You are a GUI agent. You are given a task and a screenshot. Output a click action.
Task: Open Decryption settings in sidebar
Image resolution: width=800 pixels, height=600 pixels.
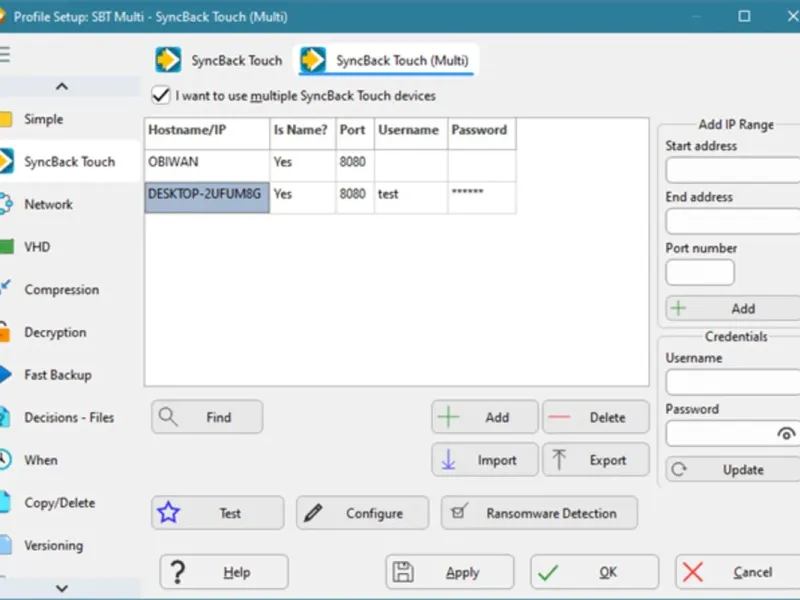55,332
